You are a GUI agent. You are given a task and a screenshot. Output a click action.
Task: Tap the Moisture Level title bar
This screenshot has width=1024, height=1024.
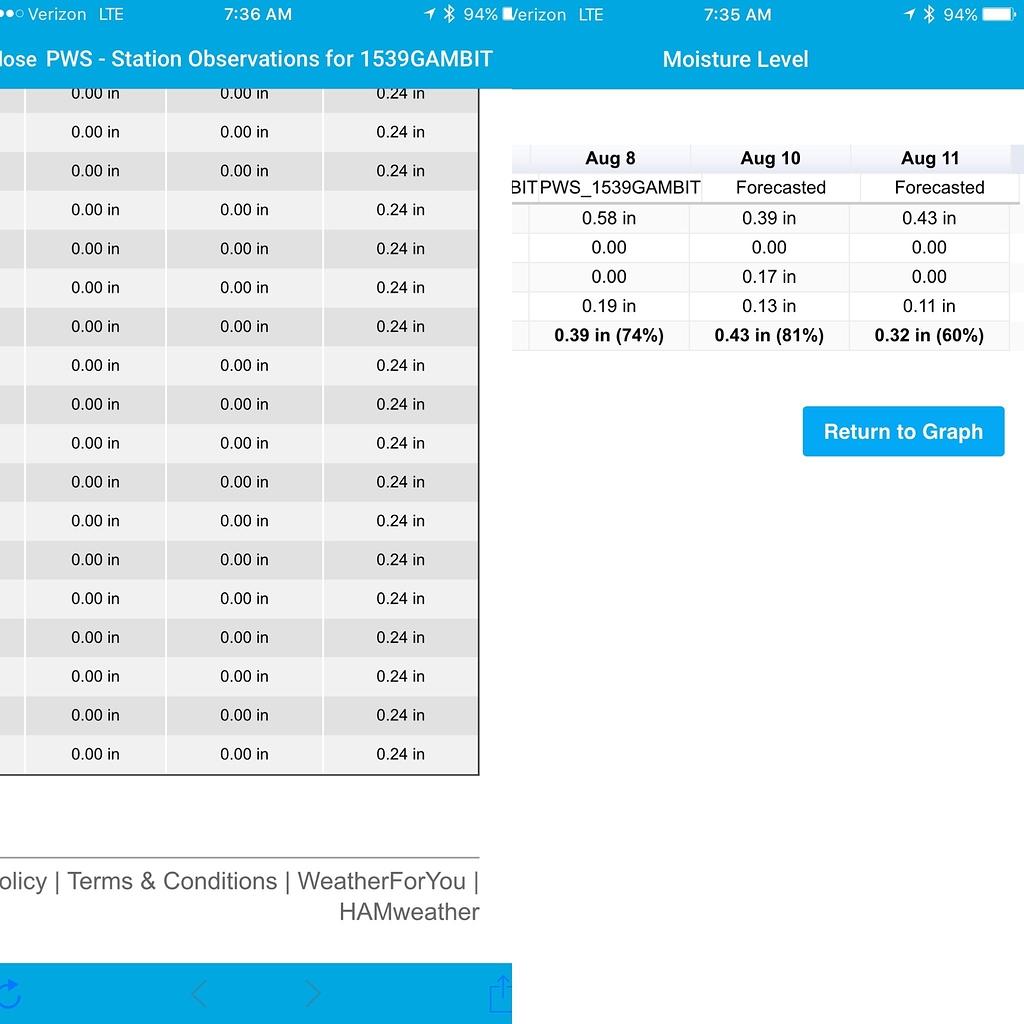[x=735, y=59]
